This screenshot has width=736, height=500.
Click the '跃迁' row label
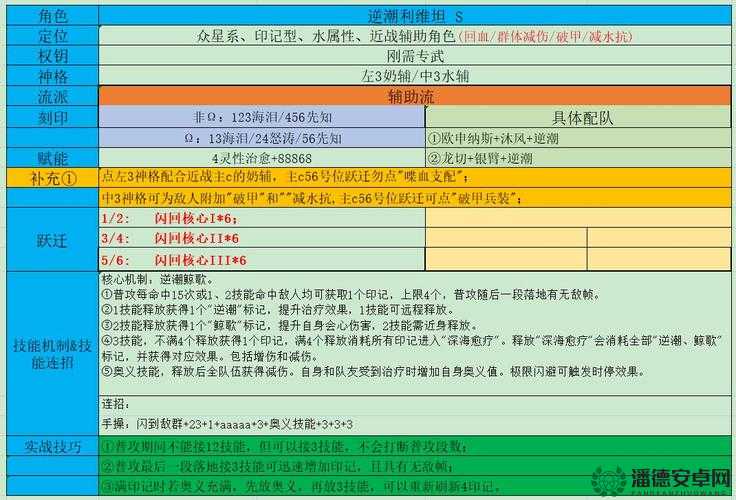tap(53, 240)
